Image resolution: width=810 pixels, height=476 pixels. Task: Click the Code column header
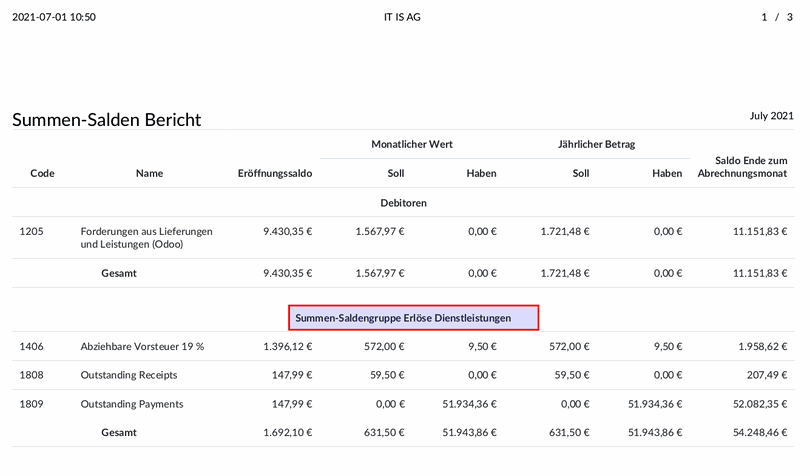tap(42, 173)
